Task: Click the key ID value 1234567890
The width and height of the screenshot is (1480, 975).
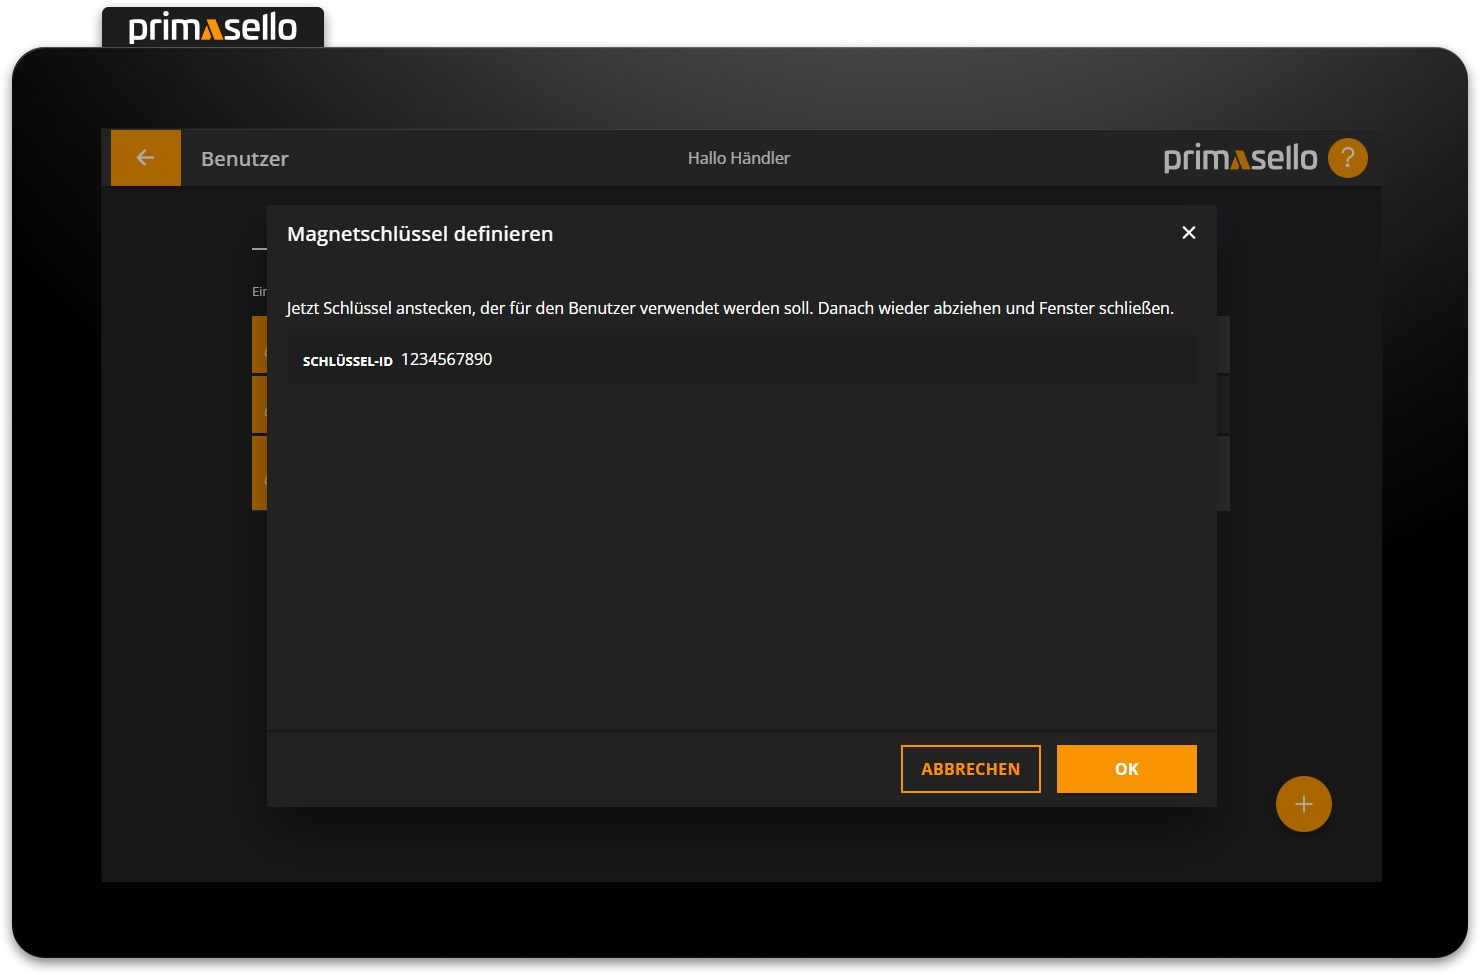Action: click(446, 359)
